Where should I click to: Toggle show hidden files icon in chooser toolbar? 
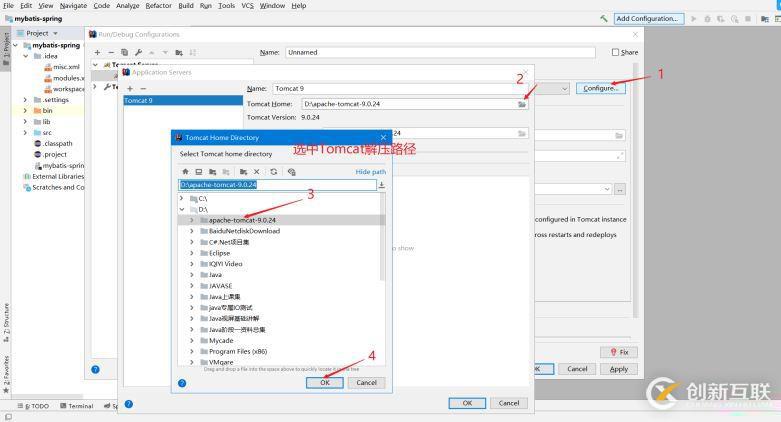point(291,171)
